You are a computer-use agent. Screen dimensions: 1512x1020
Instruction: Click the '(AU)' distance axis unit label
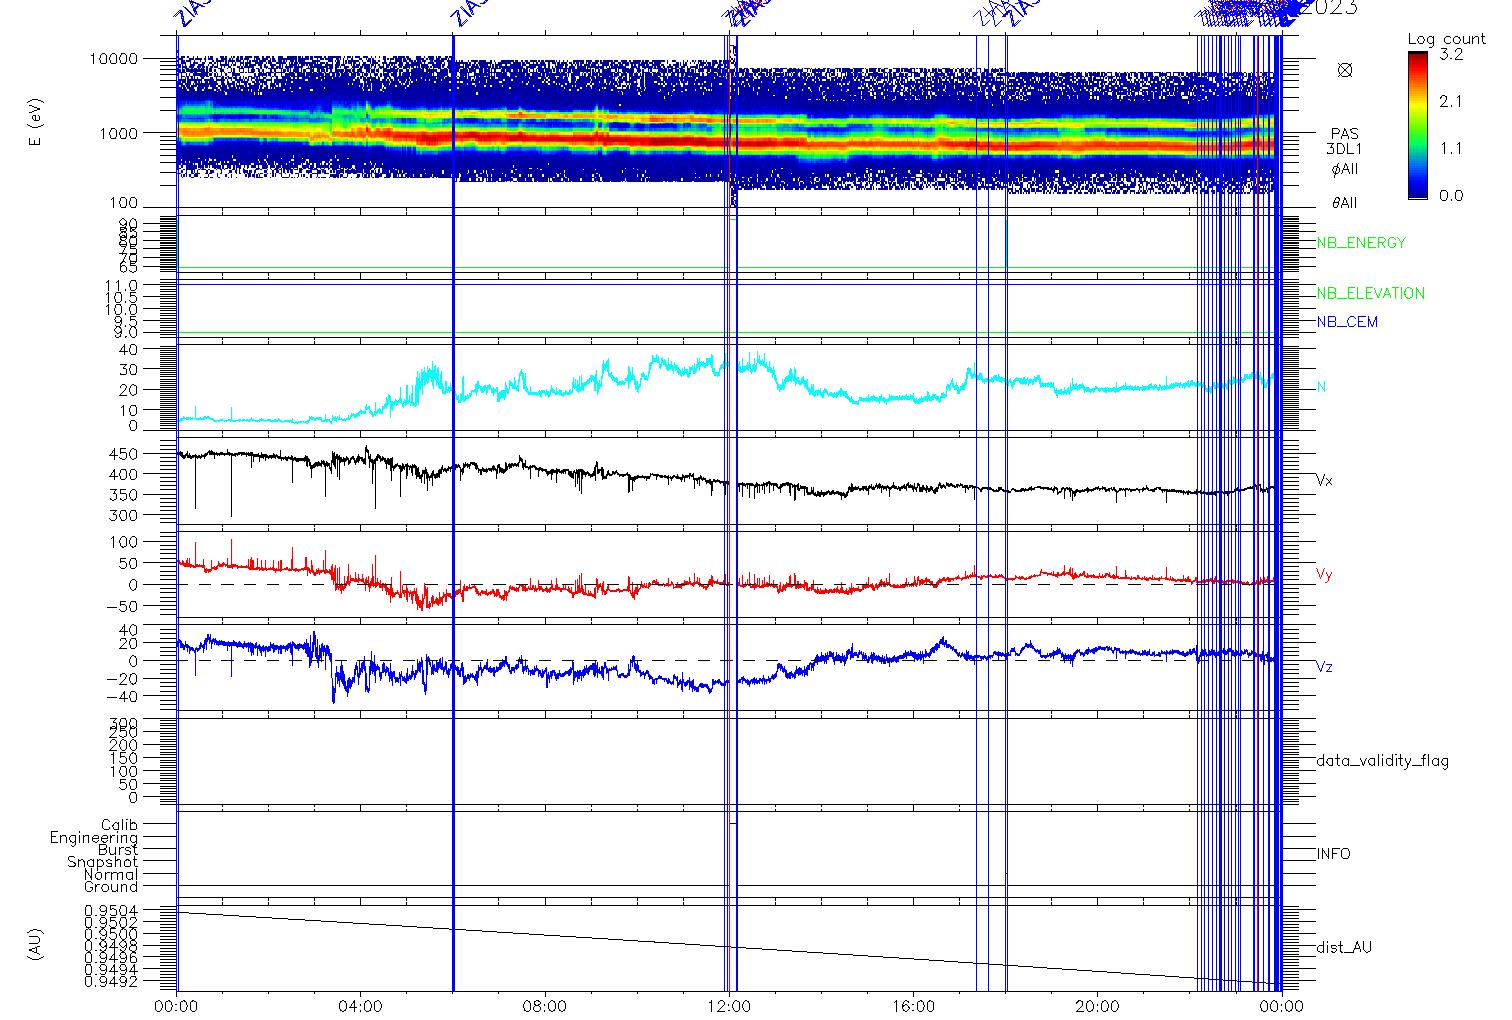36,945
